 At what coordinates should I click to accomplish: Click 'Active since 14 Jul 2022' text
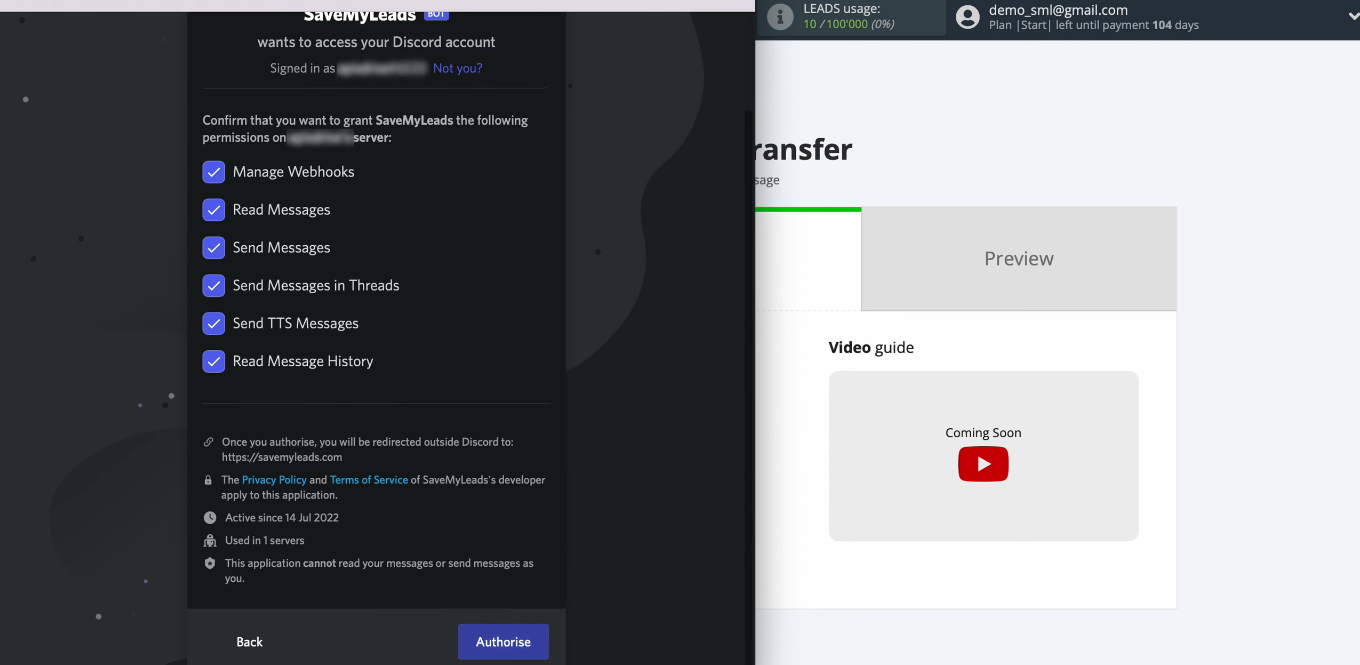pyautogui.click(x=282, y=518)
